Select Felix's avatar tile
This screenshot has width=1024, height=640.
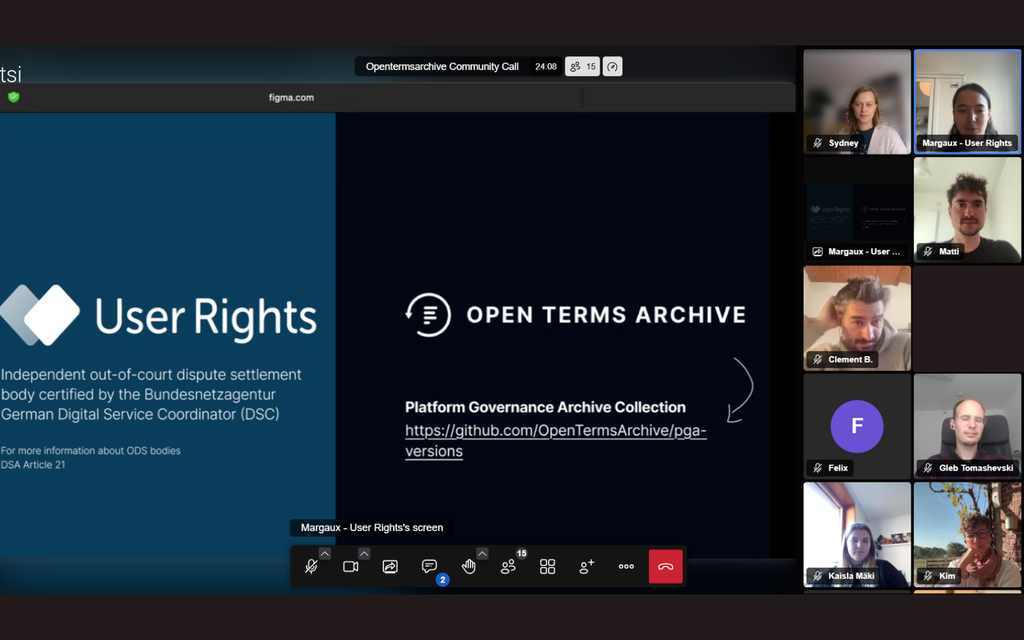857,426
